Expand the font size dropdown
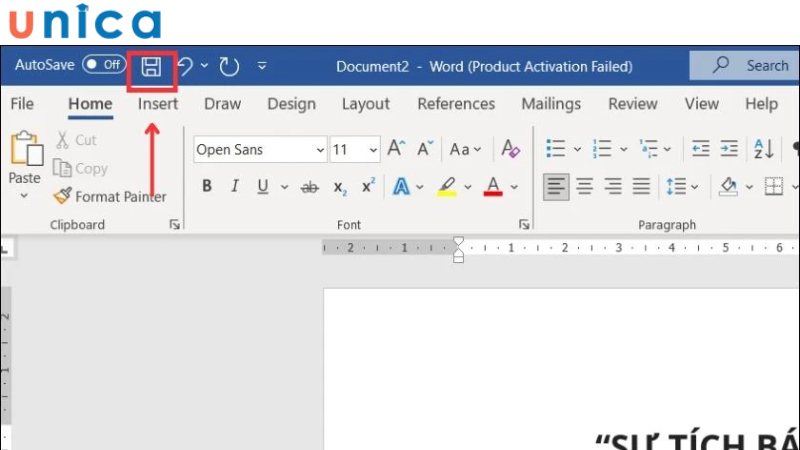 tap(373, 150)
